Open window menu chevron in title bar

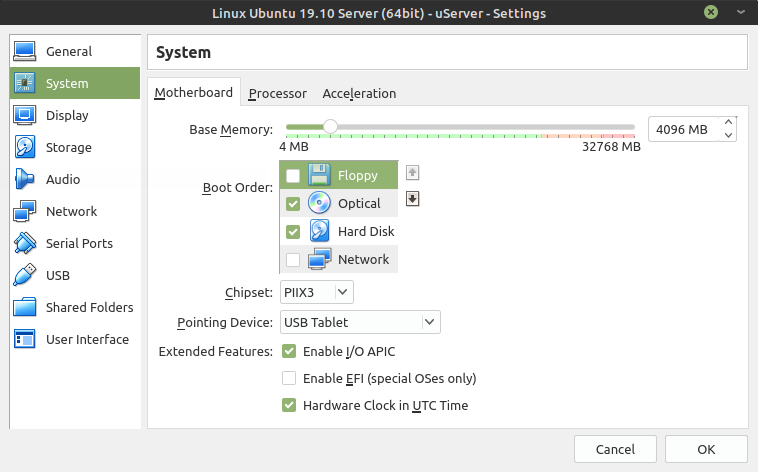point(741,12)
